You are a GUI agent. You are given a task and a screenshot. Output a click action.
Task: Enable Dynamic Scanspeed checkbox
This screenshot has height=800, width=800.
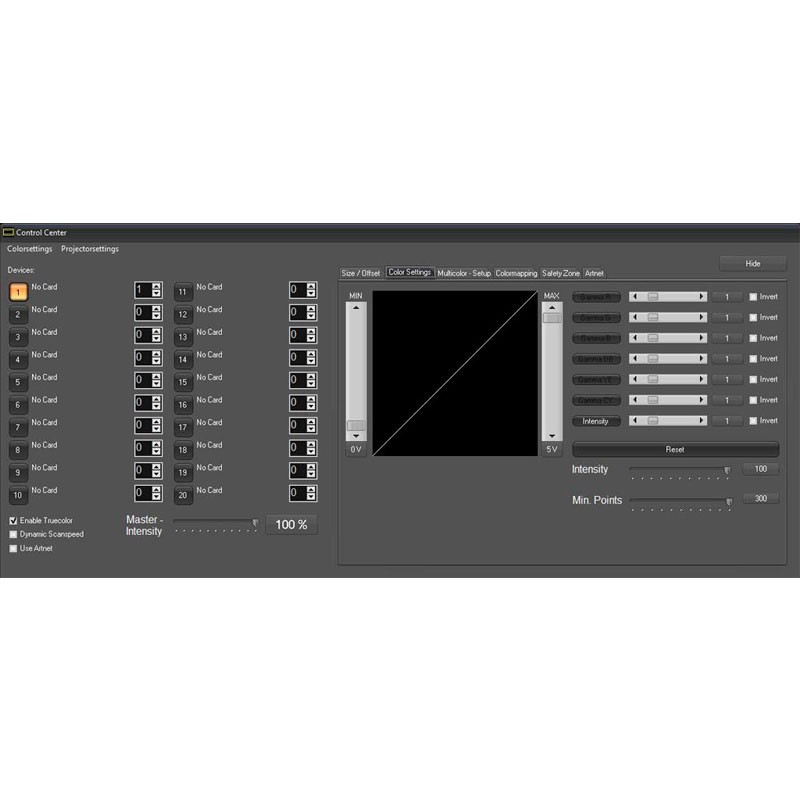[13, 534]
